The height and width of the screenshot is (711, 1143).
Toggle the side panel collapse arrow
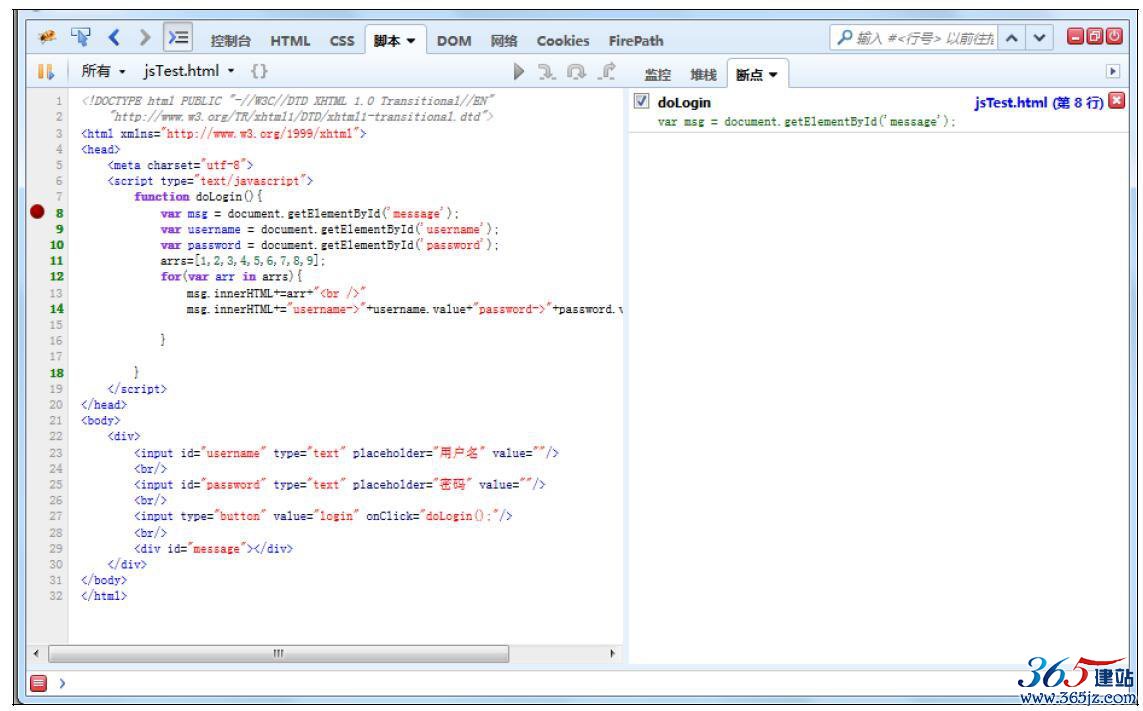pos(1112,71)
